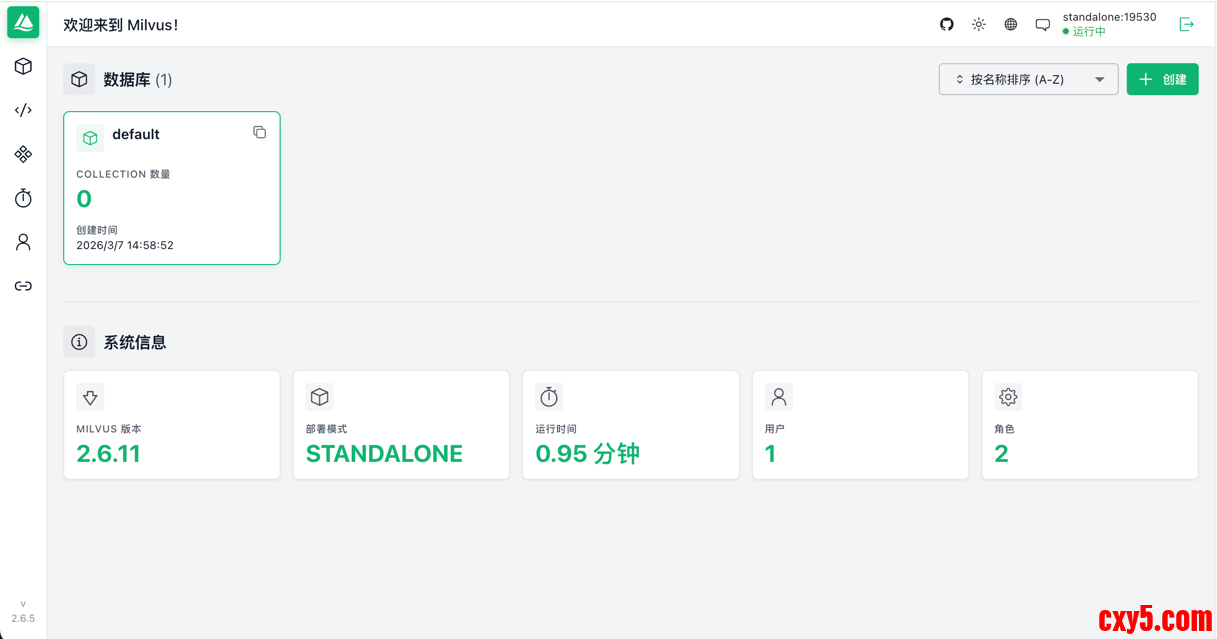Open the system view diamond-grid sidebar icon
Image resolution: width=1217 pixels, height=639 pixels.
pyautogui.click(x=23, y=154)
